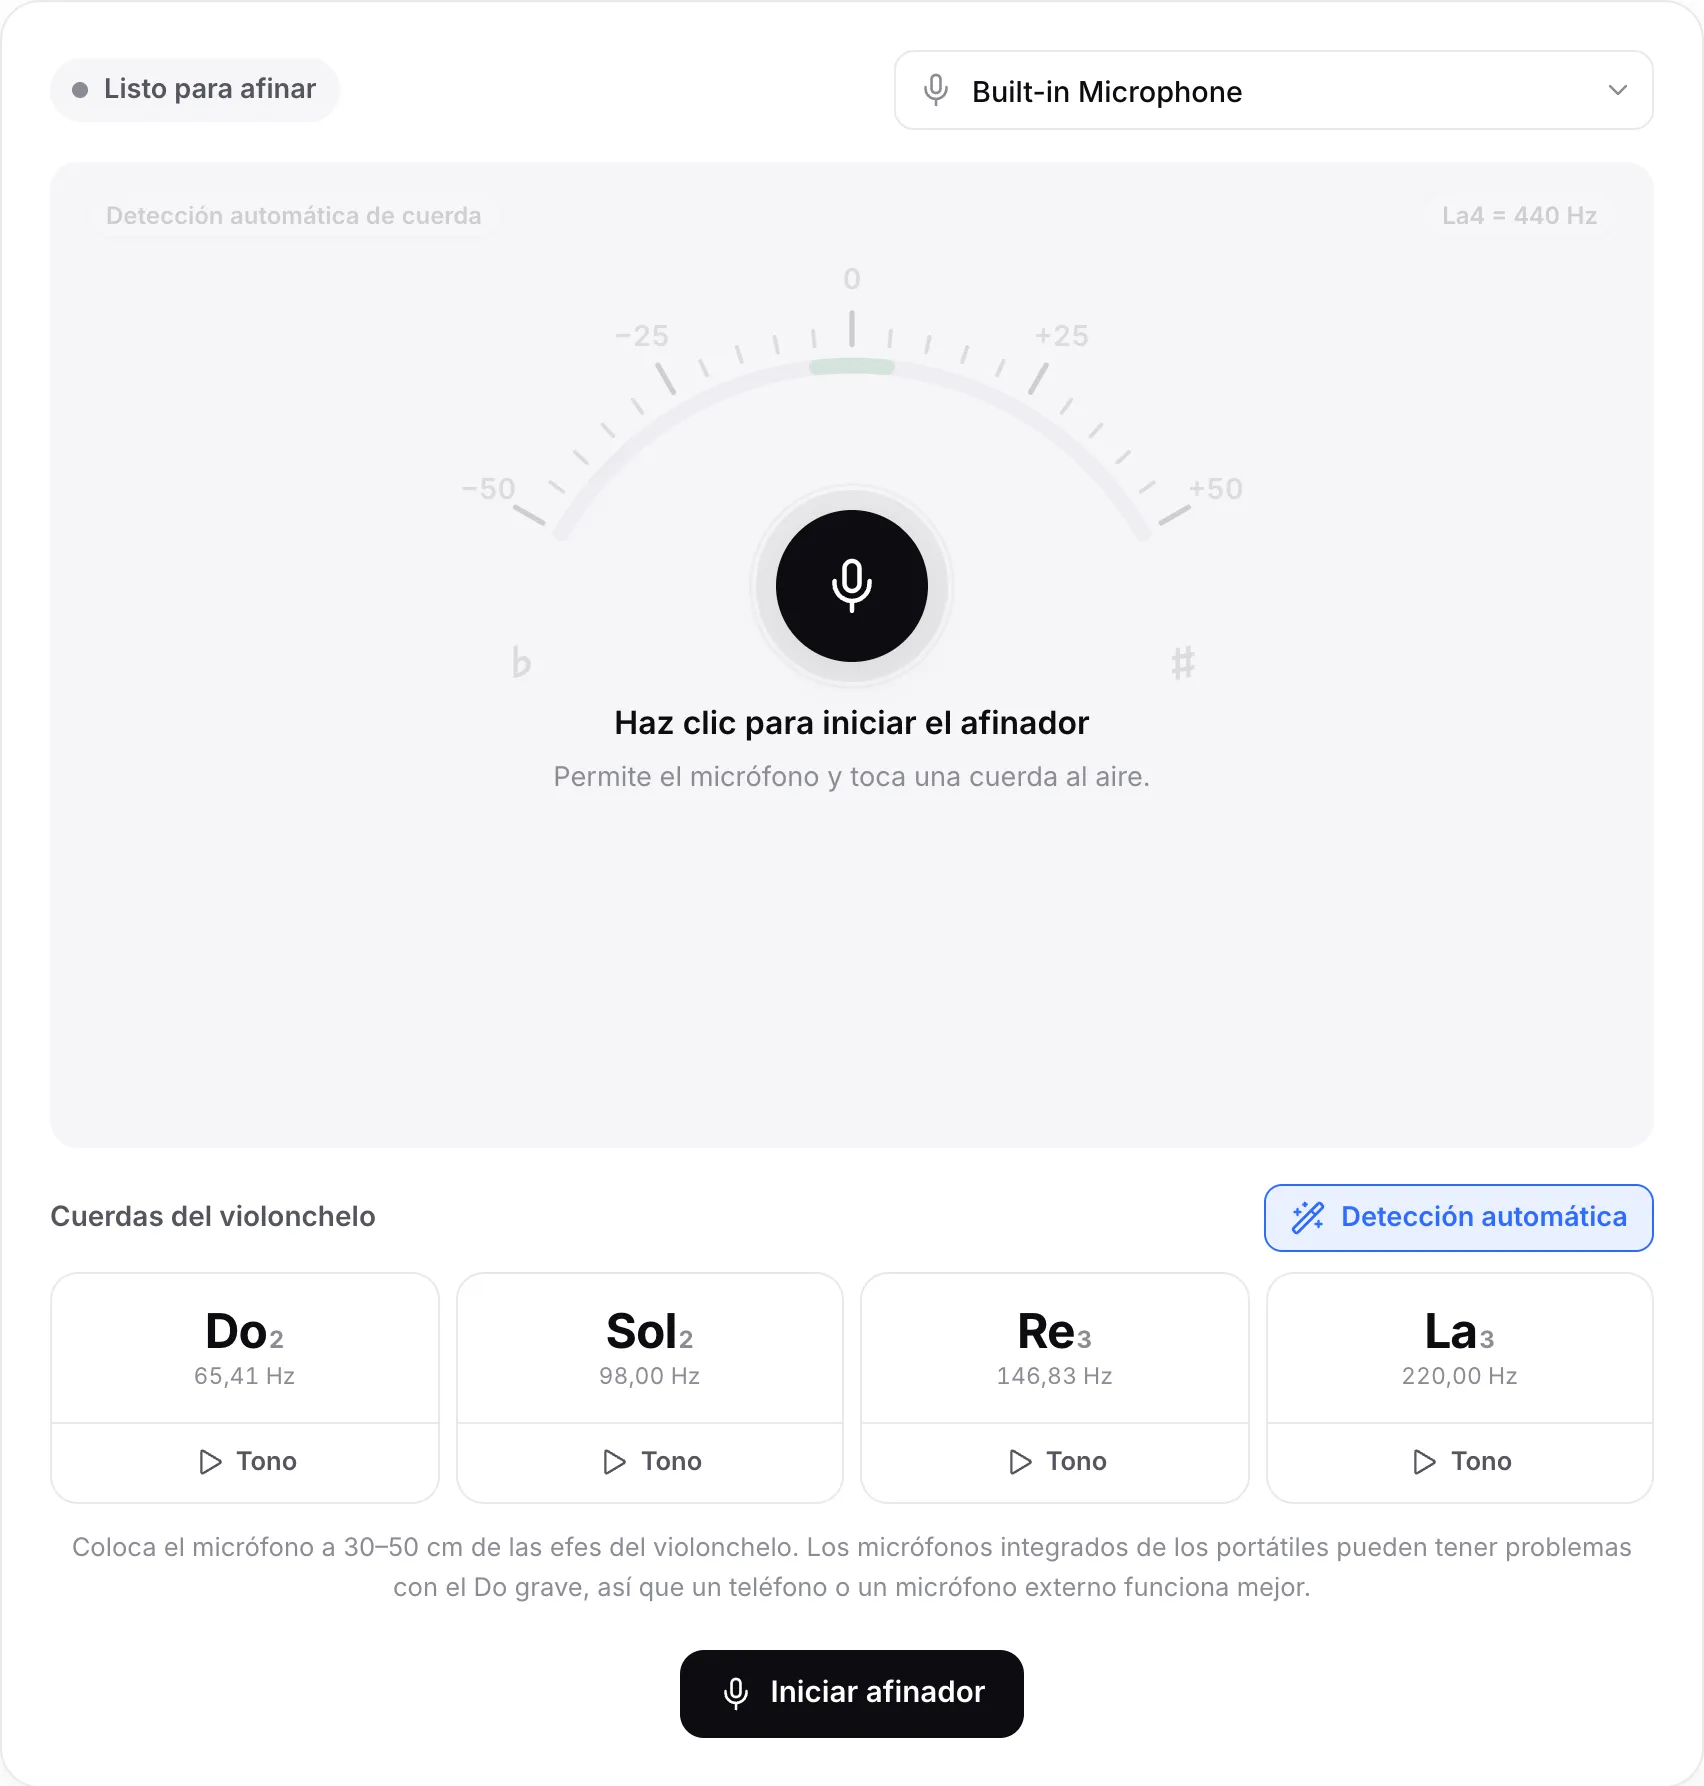Toggle the Detección automática mode
Viewport: 1704px width, 1786px height.
pyautogui.click(x=1458, y=1217)
